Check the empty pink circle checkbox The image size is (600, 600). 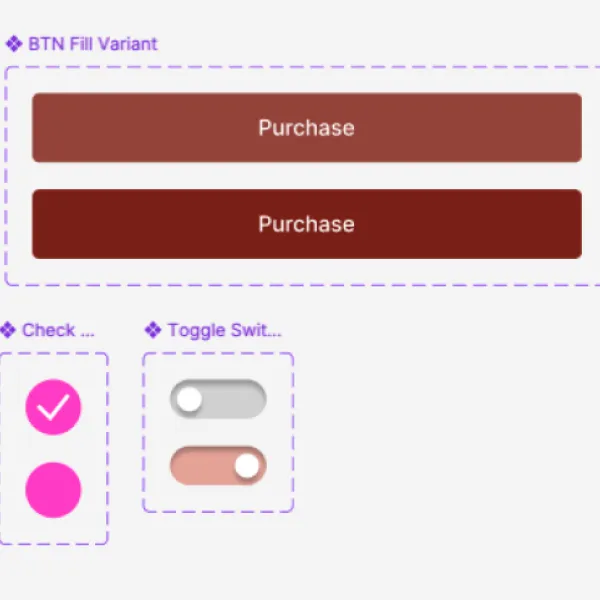pyautogui.click(x=53, y=490)
